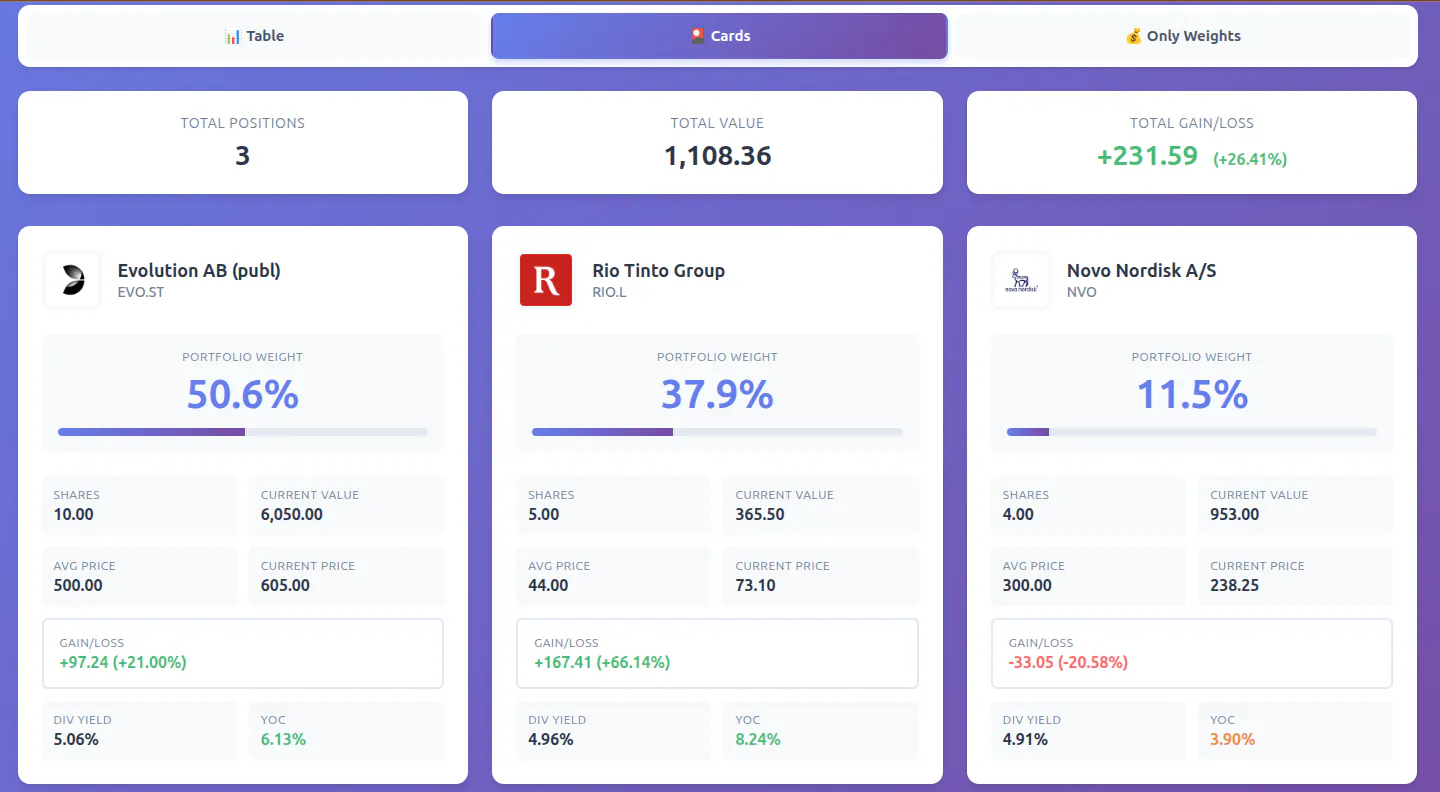Click the Evolution AB logo icon
Screen dimensions: 1440x792
pos(72,280)
